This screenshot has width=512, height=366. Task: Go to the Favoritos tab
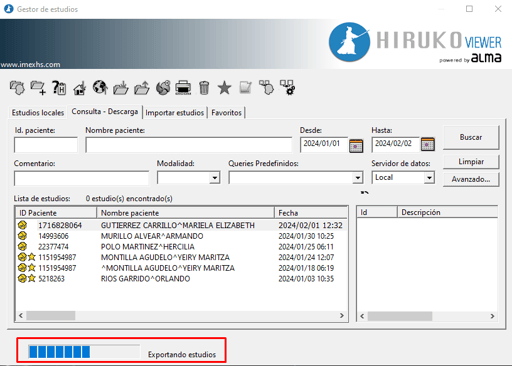(226, 113)
